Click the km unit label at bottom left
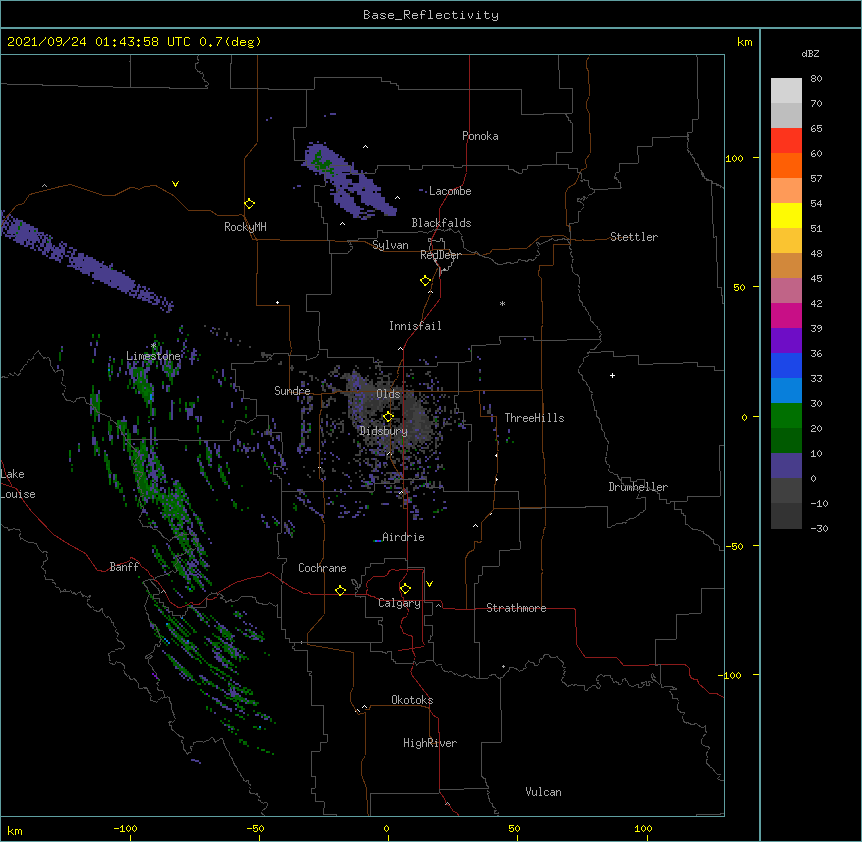Image resolution: width=862 pixels, height=842 pixels. (x=15, y=830)
